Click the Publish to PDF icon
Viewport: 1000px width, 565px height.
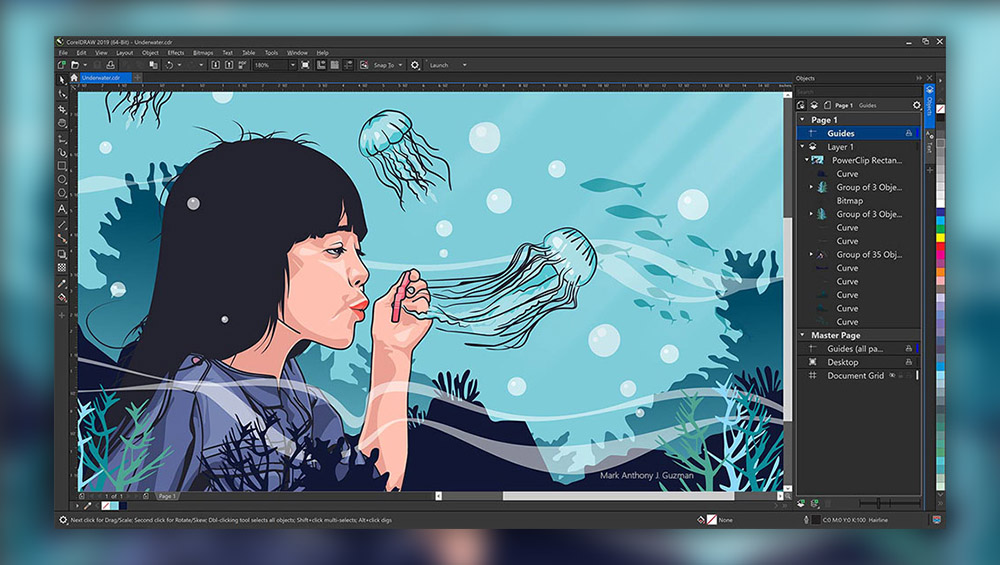click(x=242, y=65)
